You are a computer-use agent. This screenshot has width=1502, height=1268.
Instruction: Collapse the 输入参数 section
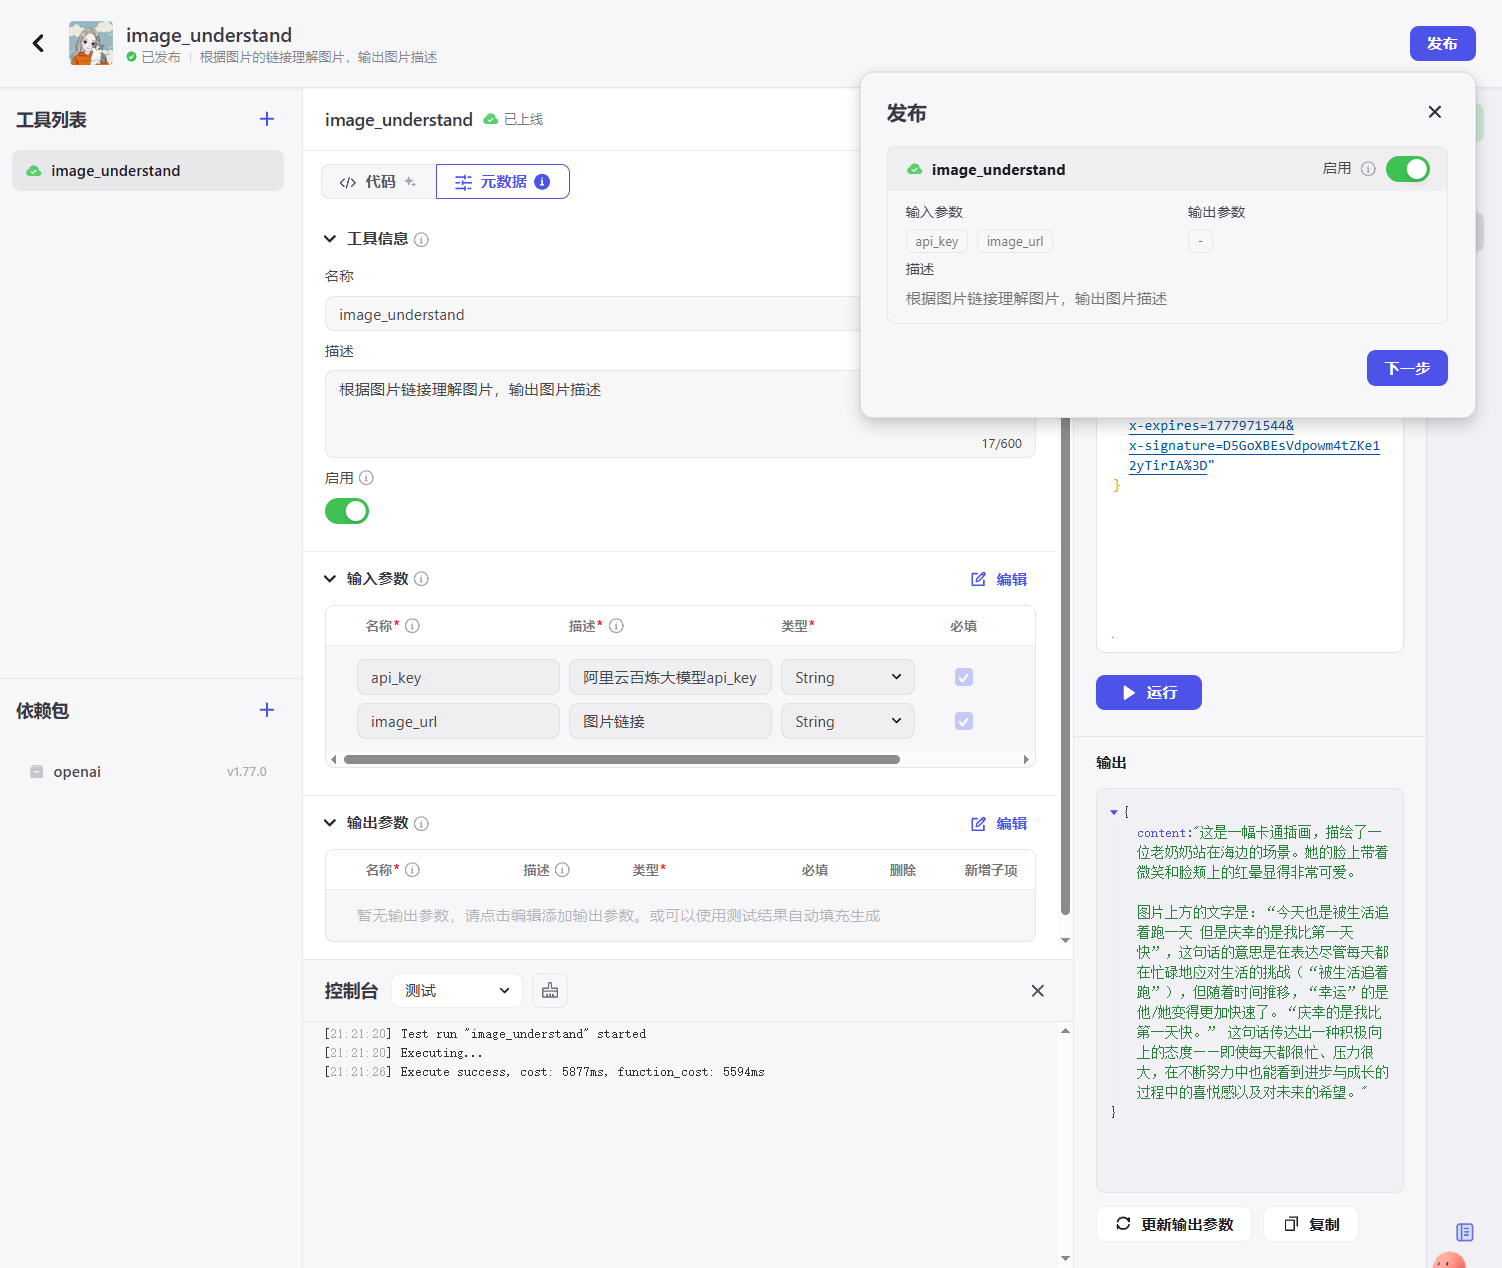point(330,579)
